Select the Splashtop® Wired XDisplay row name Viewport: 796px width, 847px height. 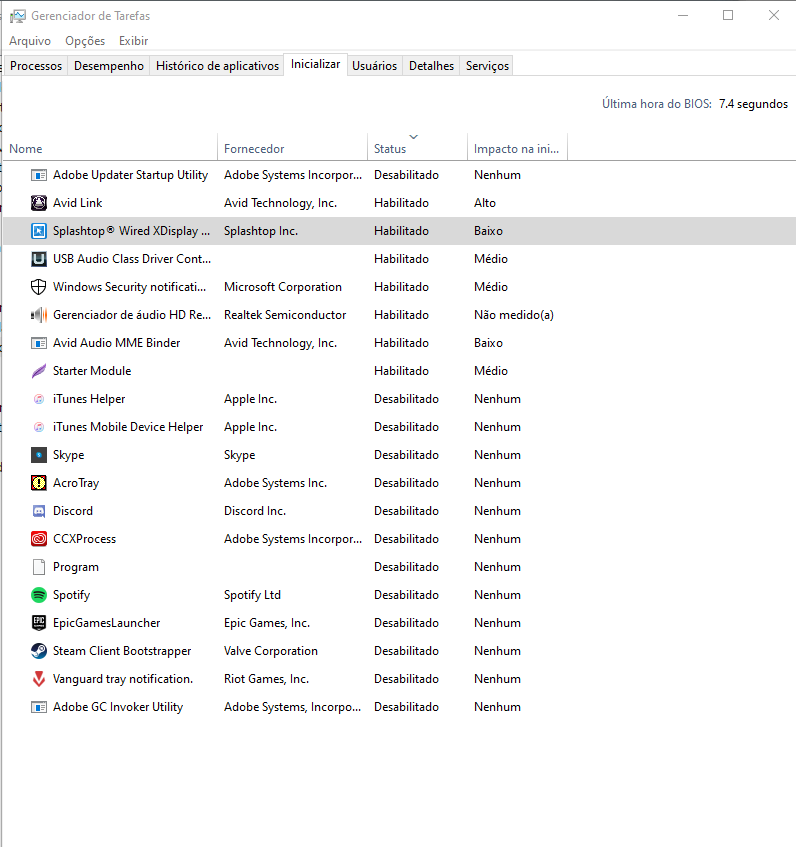(131, 231)
